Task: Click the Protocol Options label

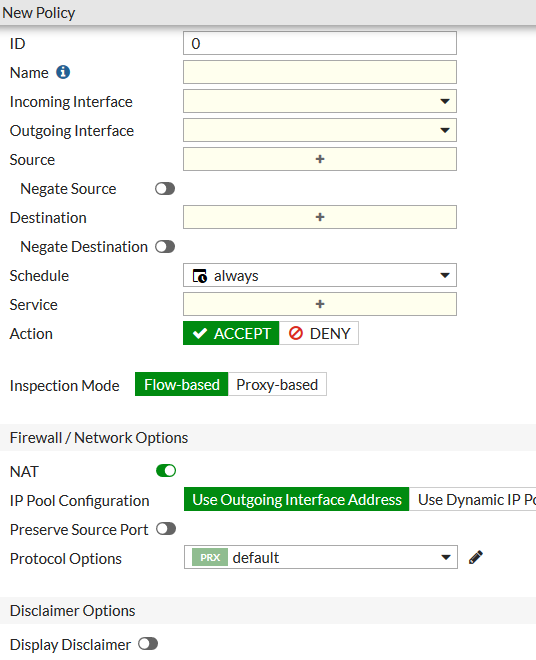Action: pos(66,559)
